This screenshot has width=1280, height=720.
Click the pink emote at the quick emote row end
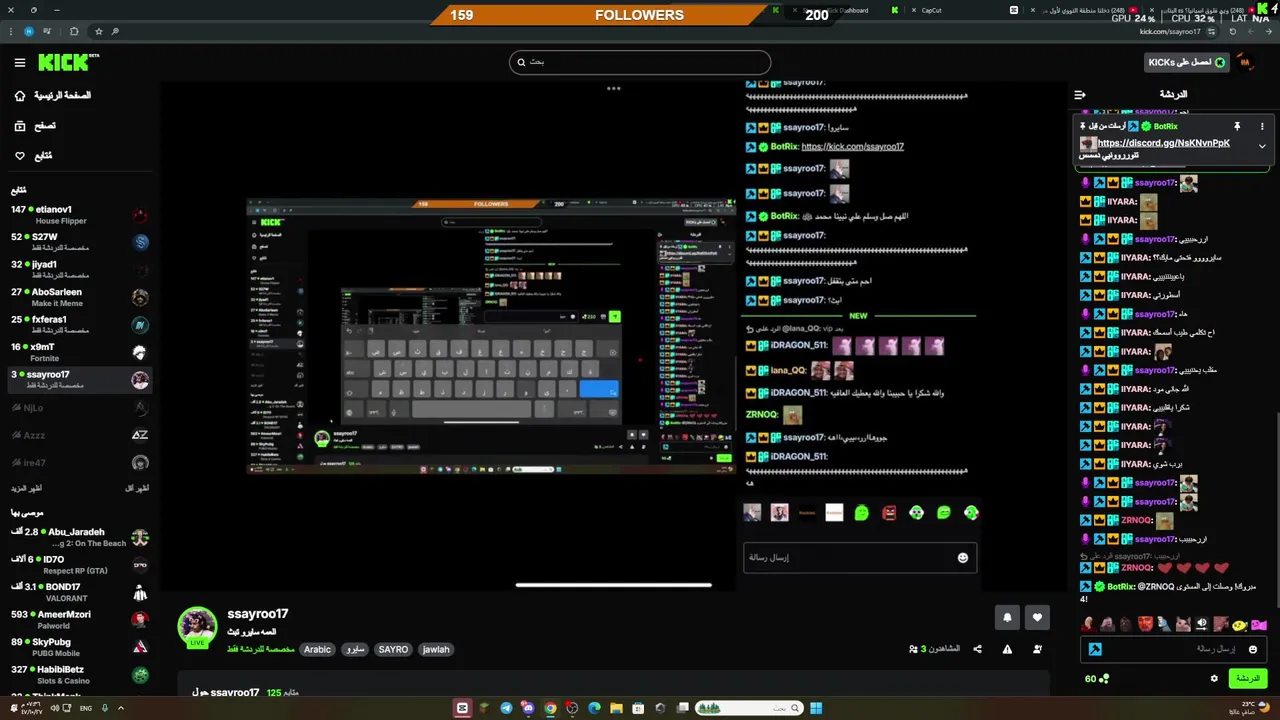click(1258, 625)
